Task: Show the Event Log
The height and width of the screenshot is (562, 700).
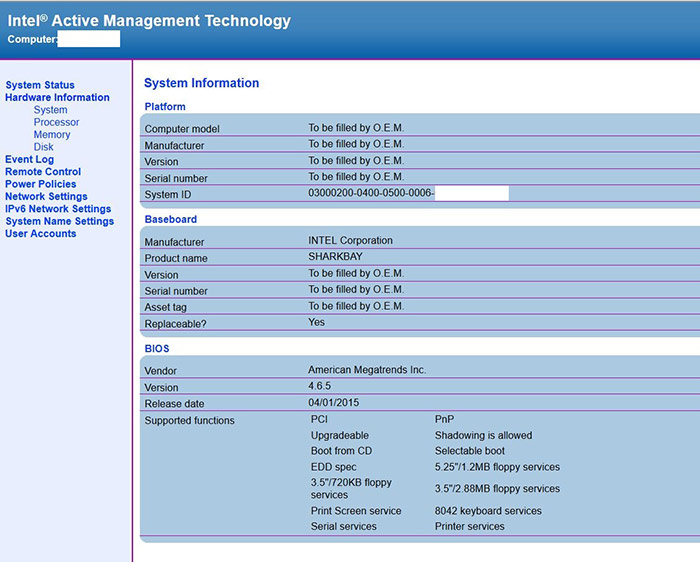Action: coord(29,159)
